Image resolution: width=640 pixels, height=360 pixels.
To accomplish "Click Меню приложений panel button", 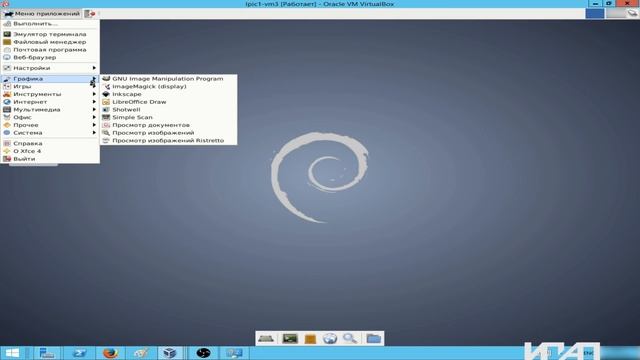I will pyautogui.click(x=42, y=13).
